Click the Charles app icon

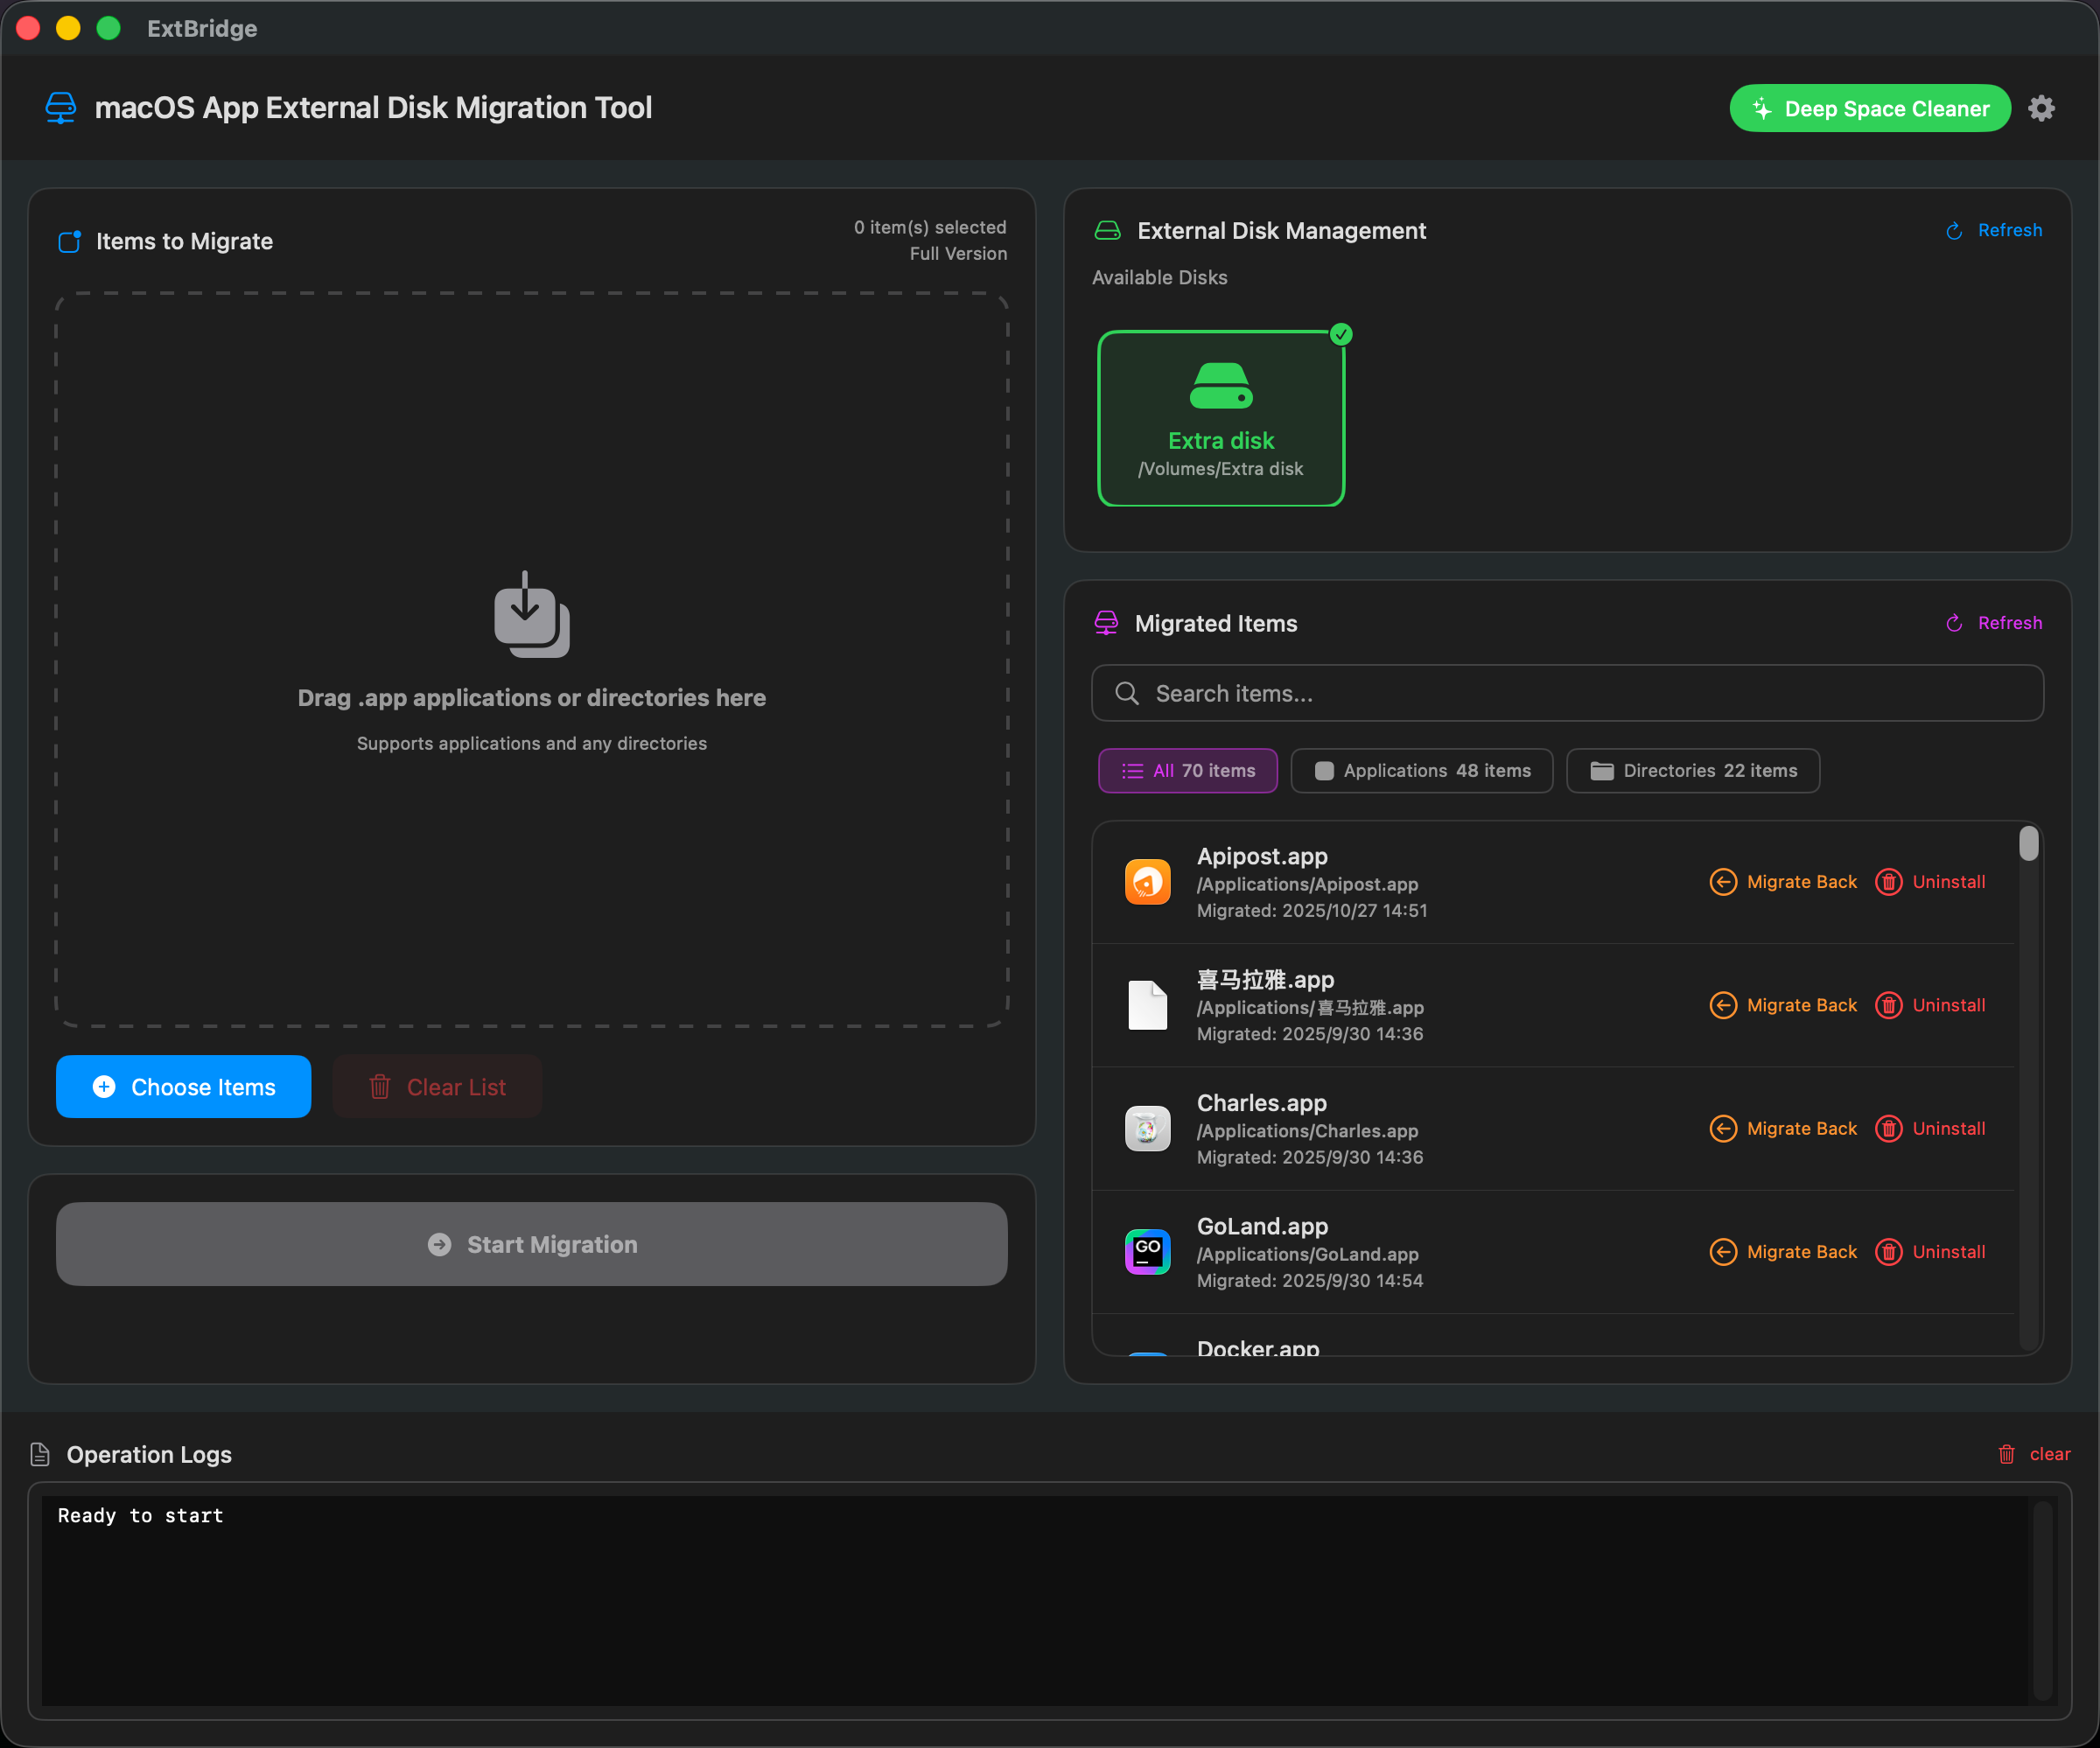pos(1147,1128)
